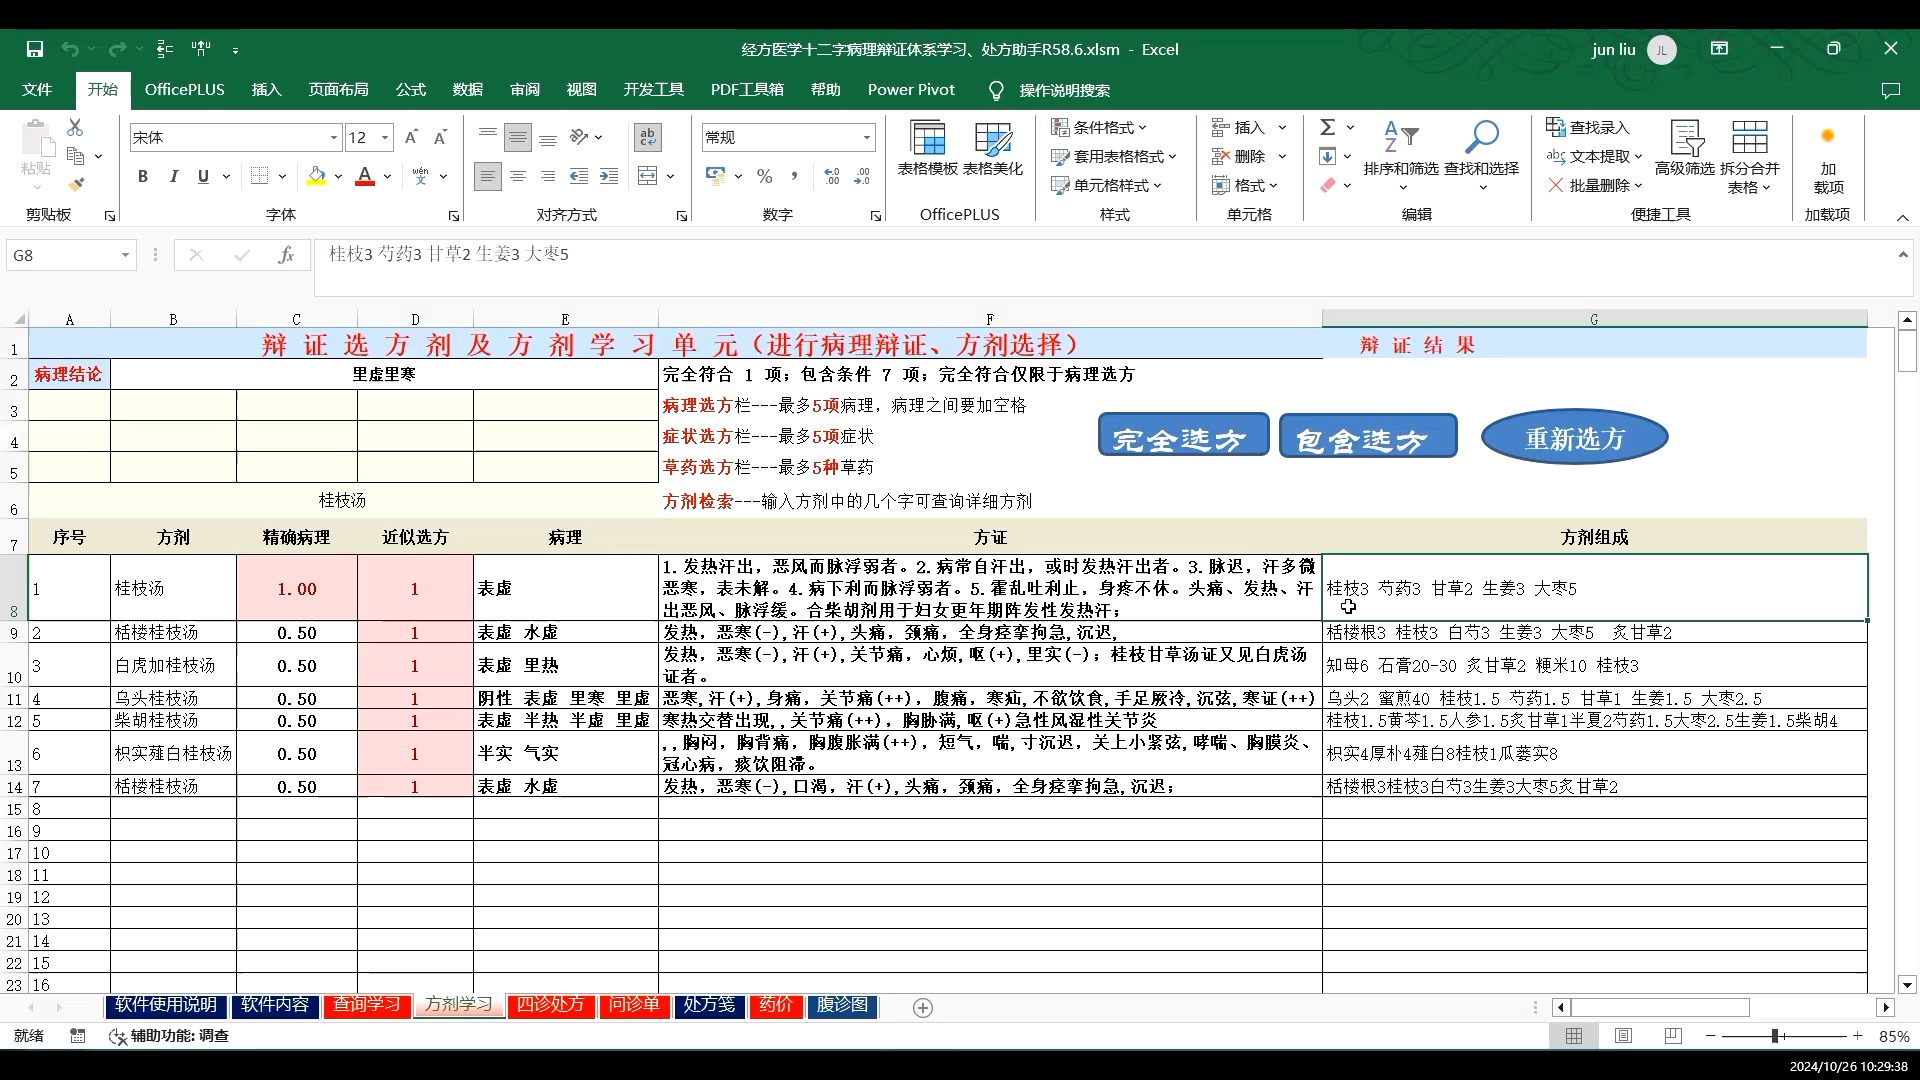Select cell containing 白虎加桂枝汤

(173, 666)
